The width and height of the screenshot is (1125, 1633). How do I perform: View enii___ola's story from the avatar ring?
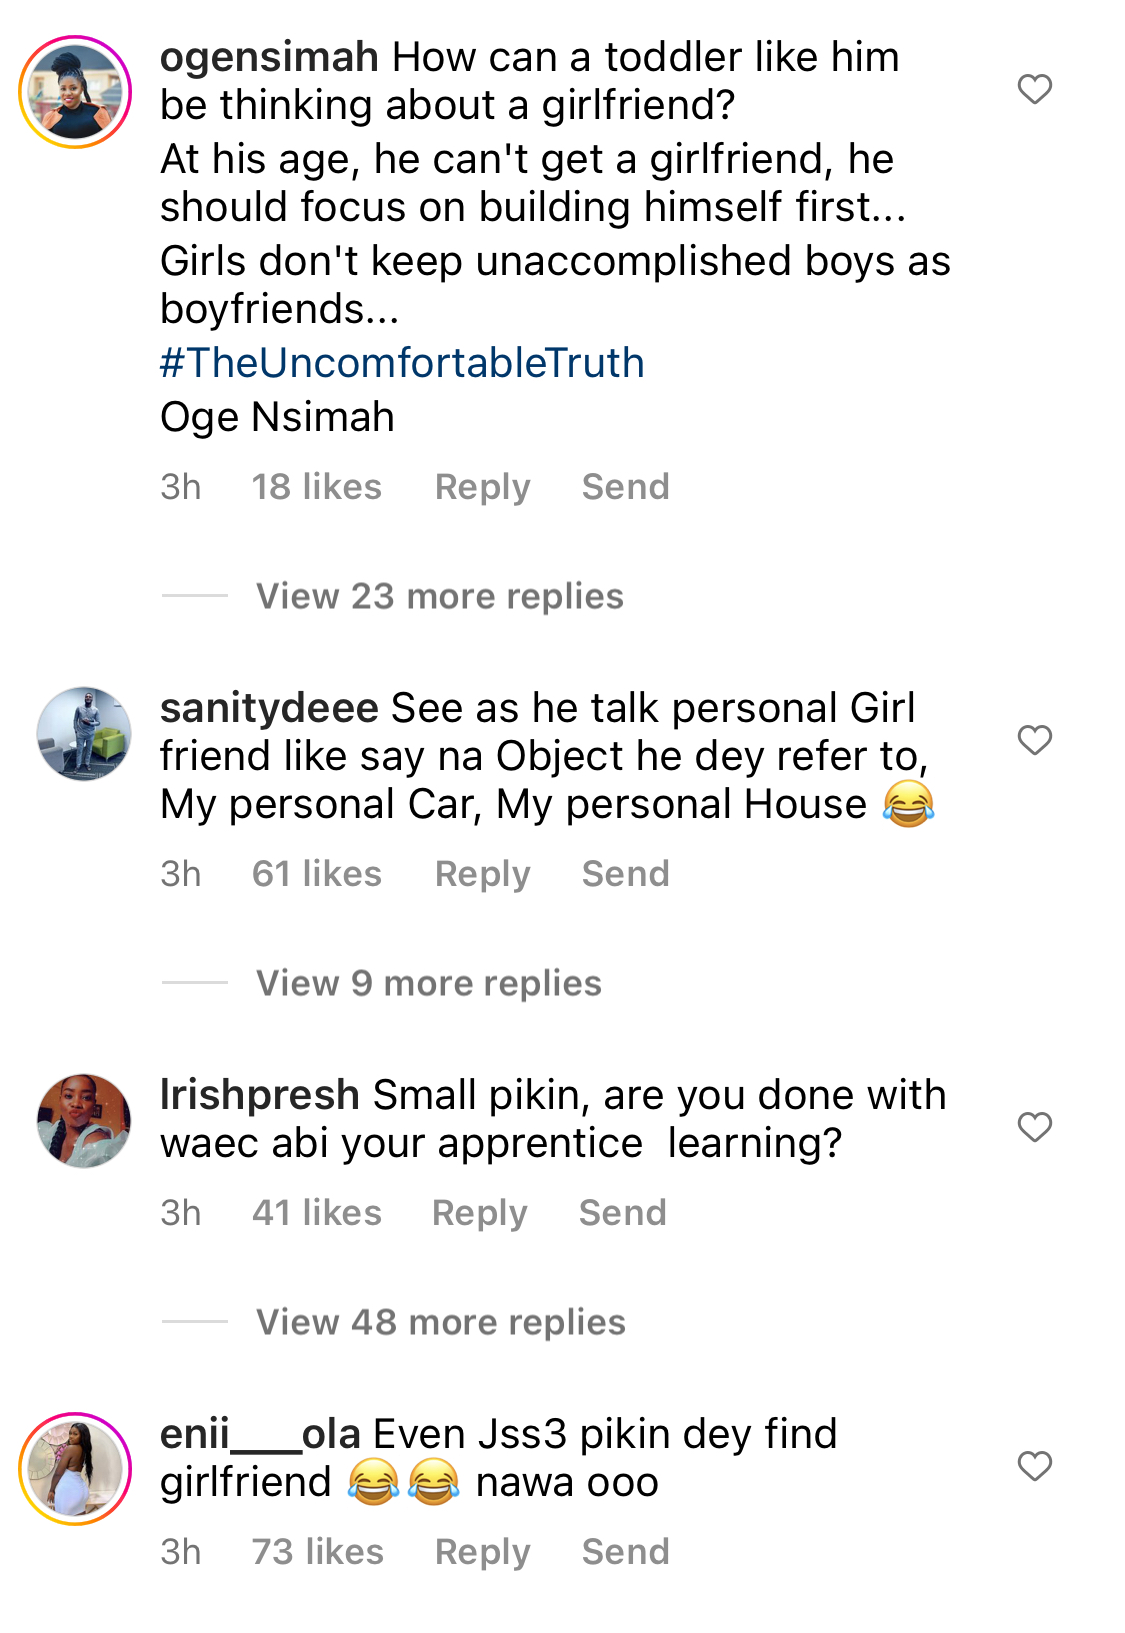pos(75,1469)
